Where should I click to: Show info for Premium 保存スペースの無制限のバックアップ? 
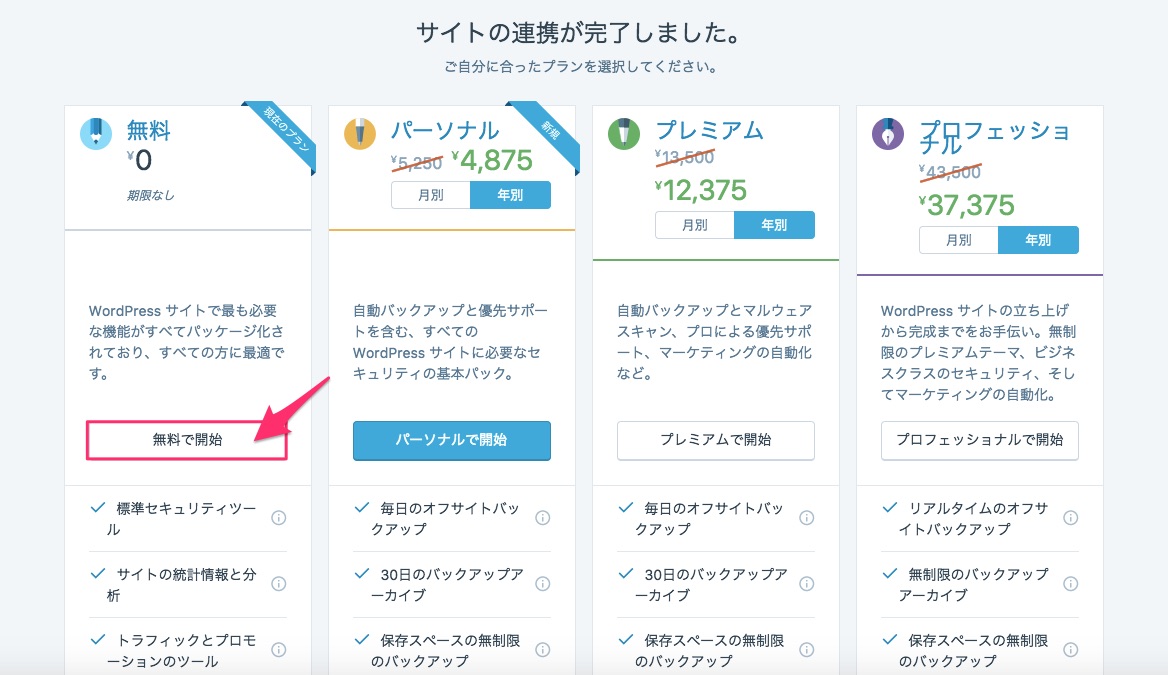click(807, 650)
